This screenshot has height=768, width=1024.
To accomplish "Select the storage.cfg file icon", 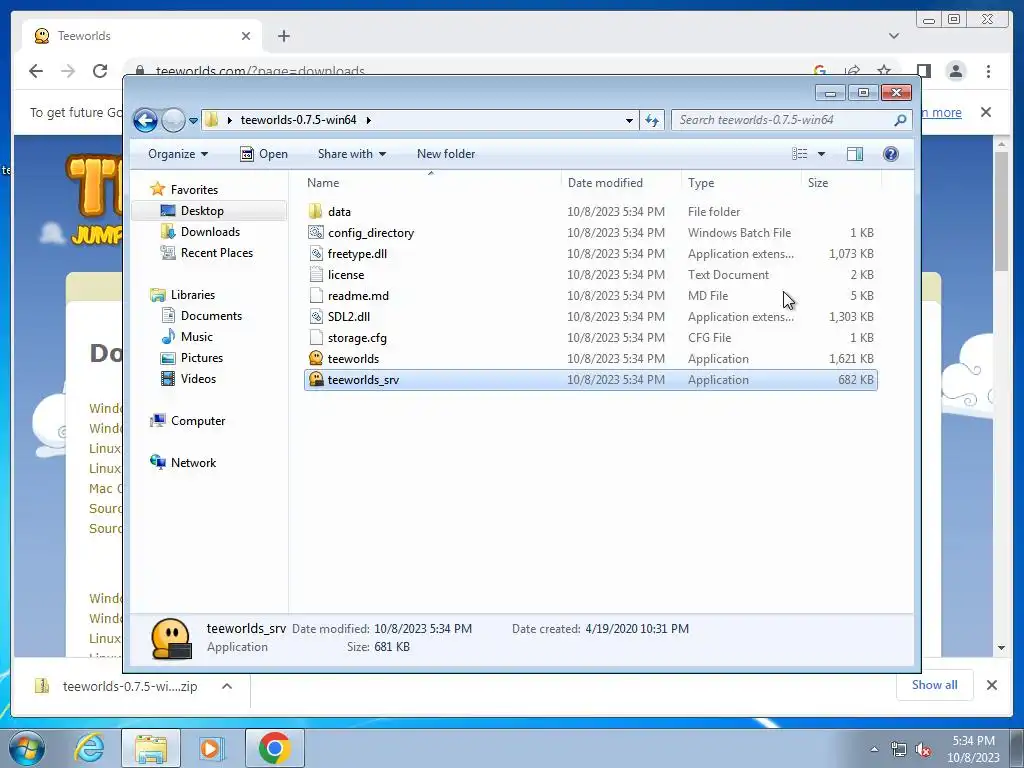I will 315,338.
